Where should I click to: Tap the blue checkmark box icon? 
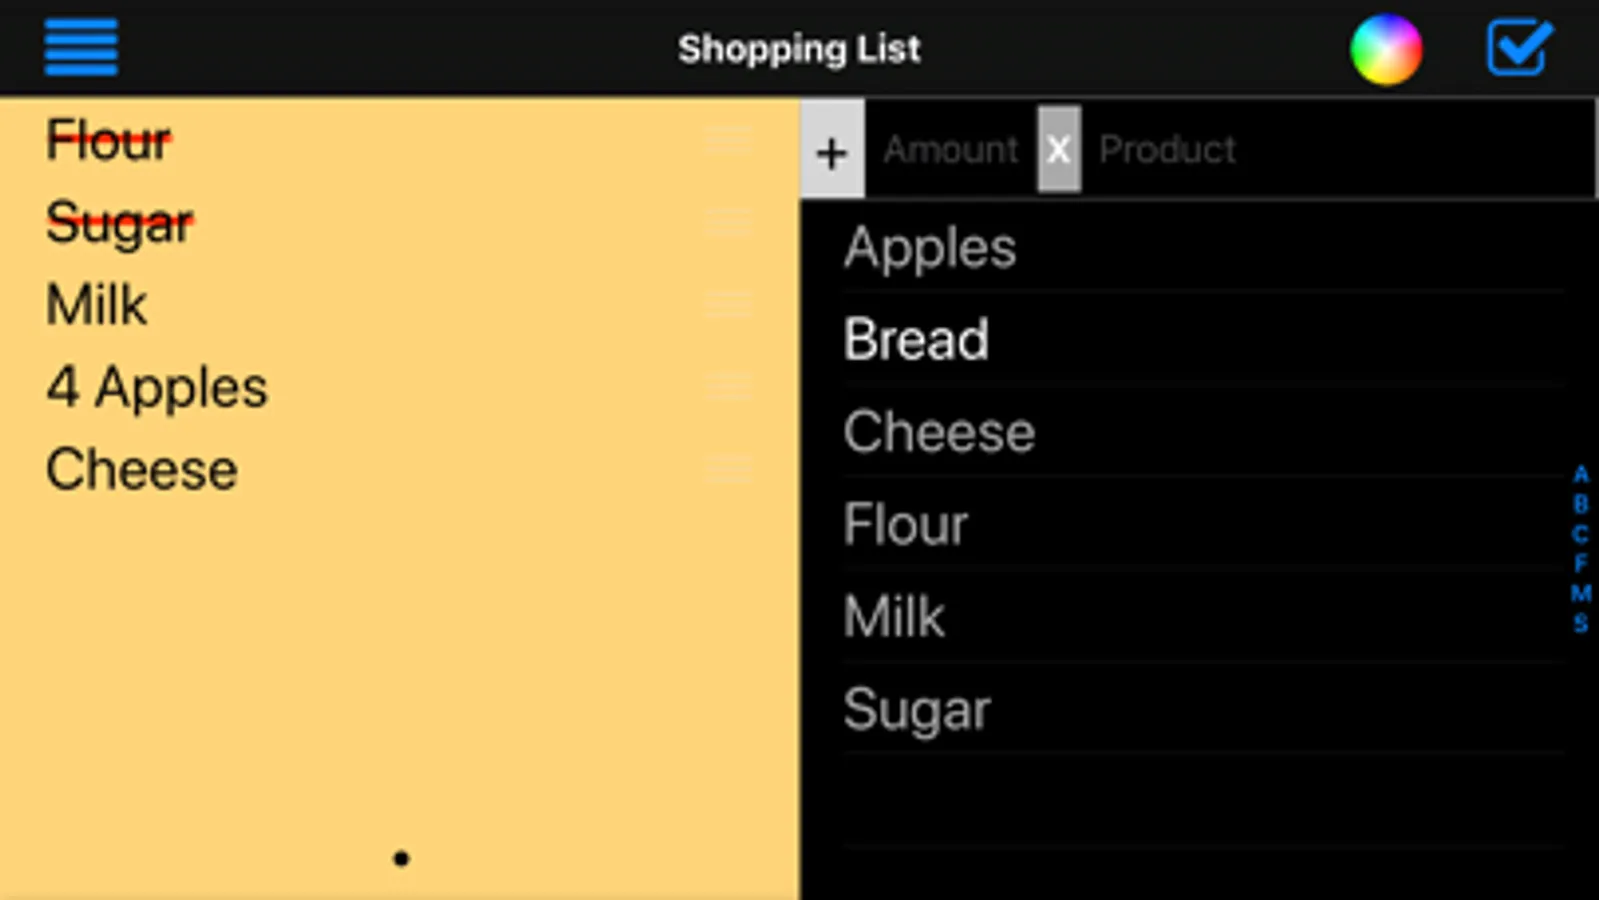click(1518, 48)
